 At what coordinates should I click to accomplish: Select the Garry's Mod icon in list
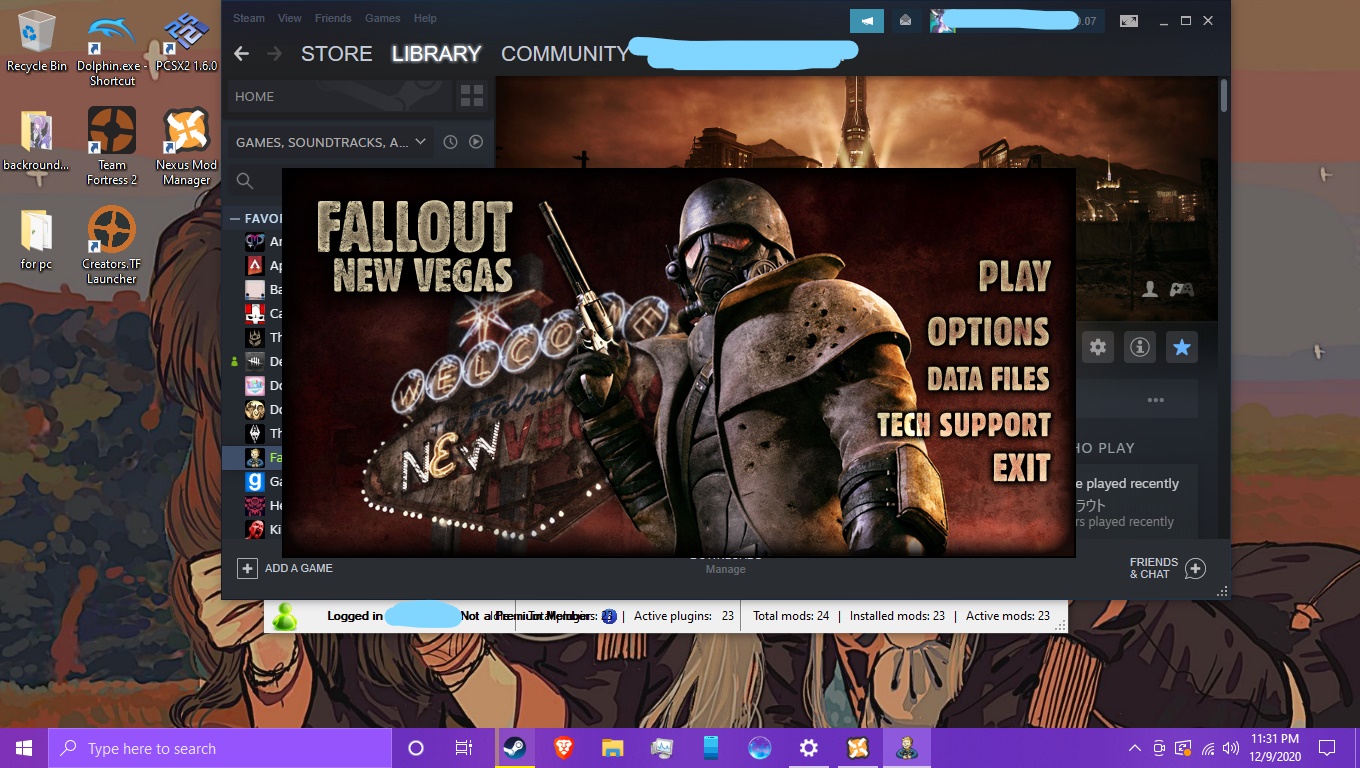[x=255, y=482]
